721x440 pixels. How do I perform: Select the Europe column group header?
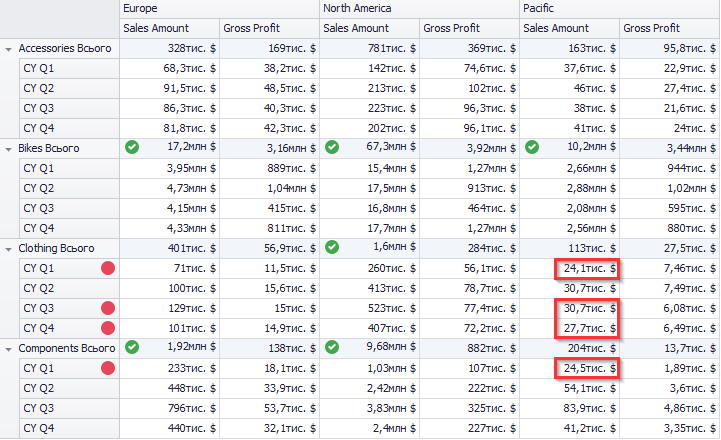pyautogui.click(x=219, y=9)
